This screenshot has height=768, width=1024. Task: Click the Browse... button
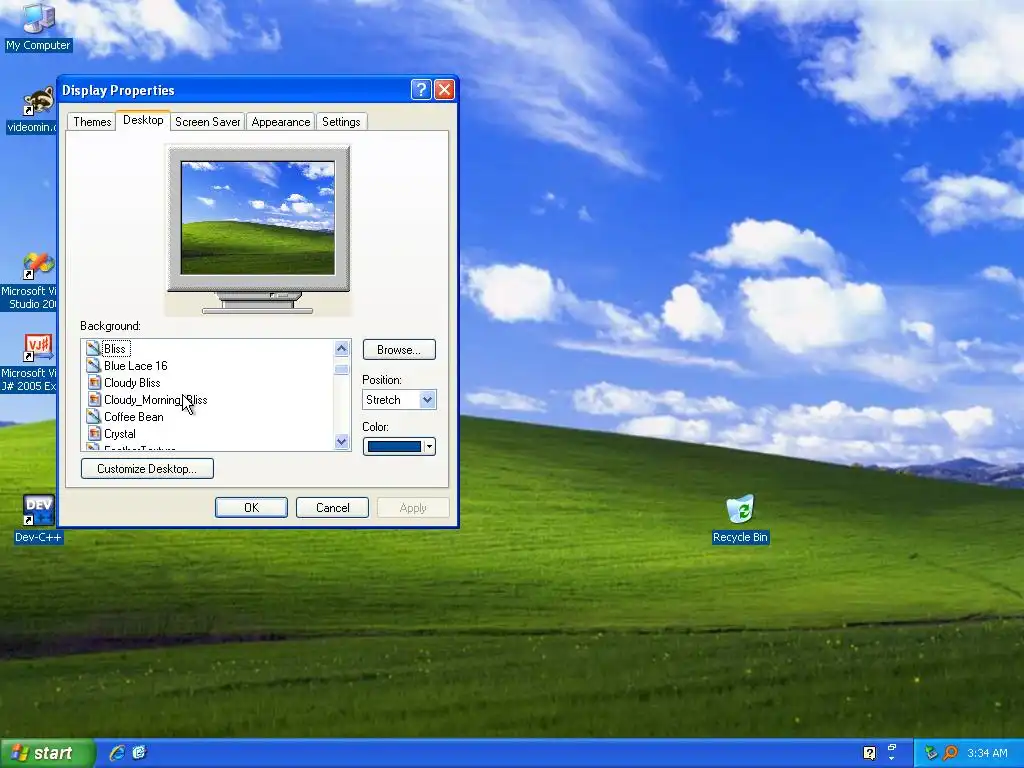tap(399, 349)
